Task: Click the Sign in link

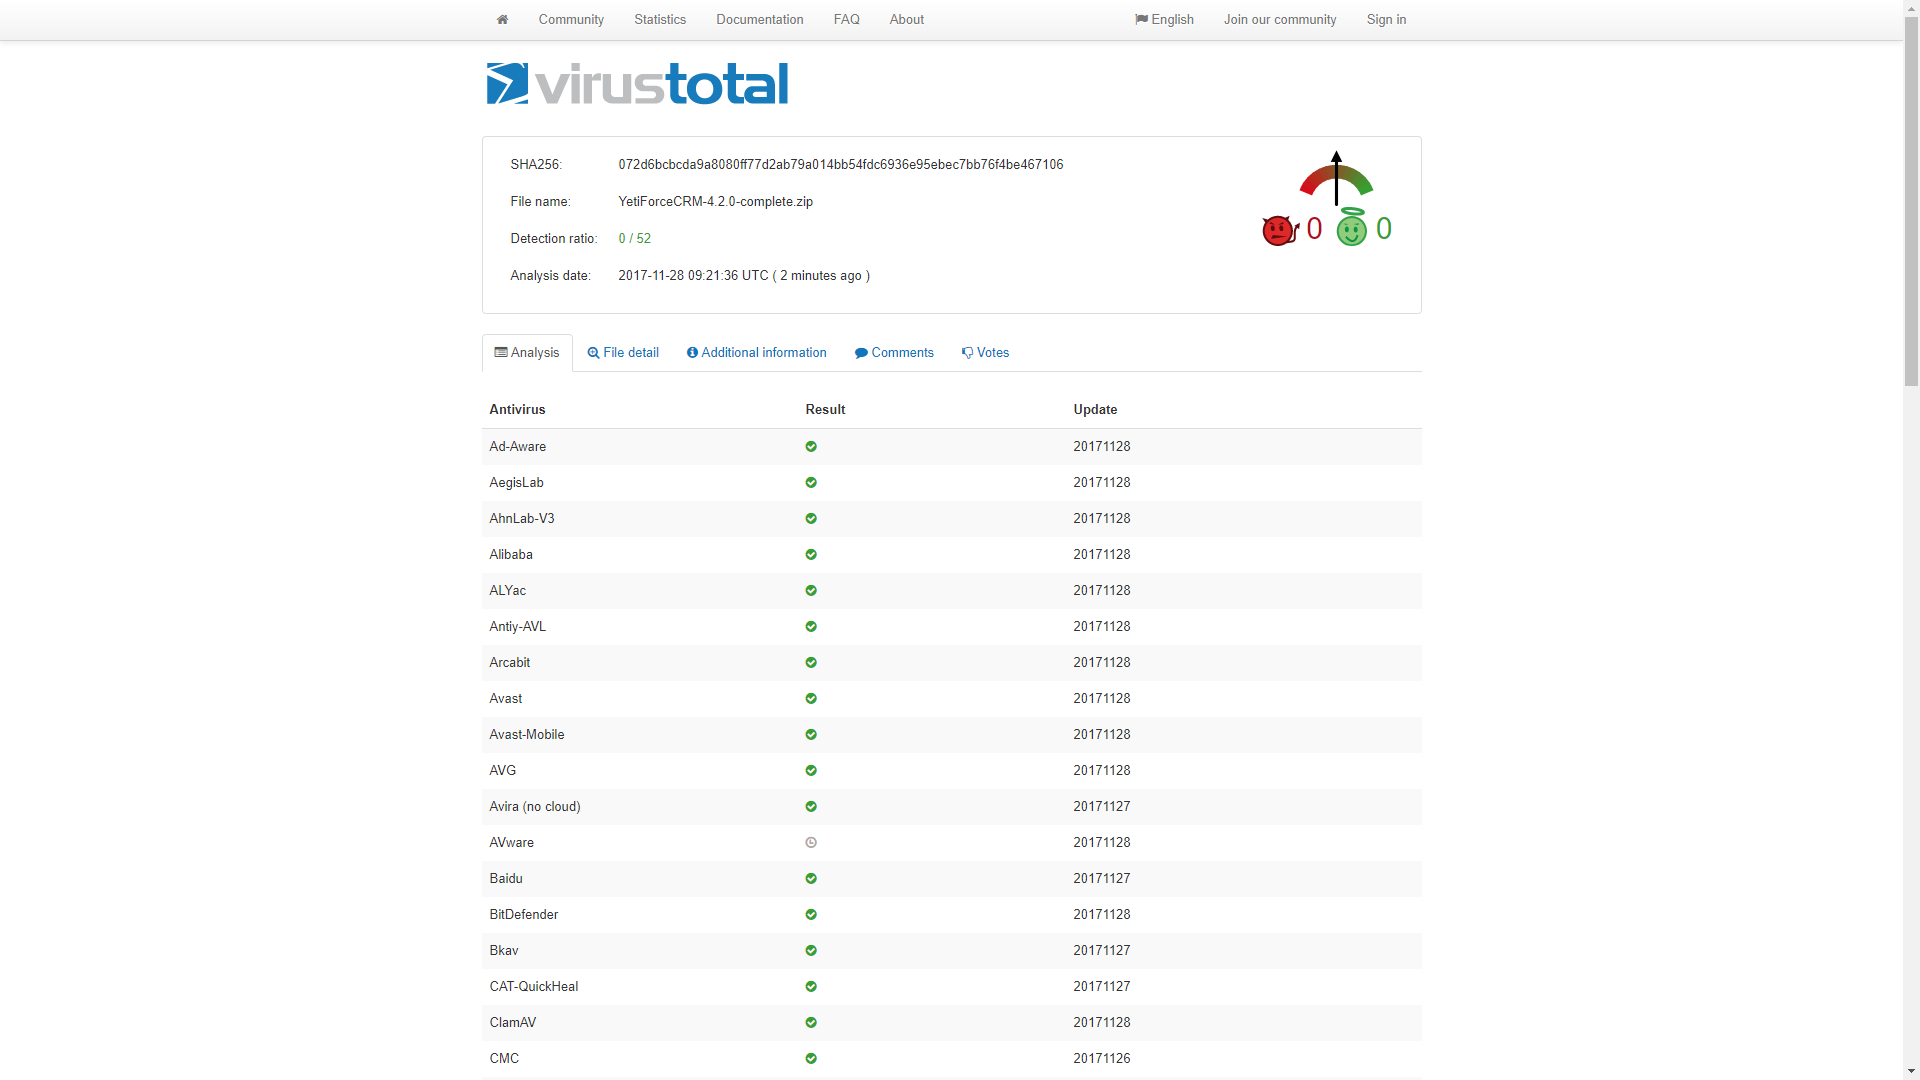Action: [1386, 19]
